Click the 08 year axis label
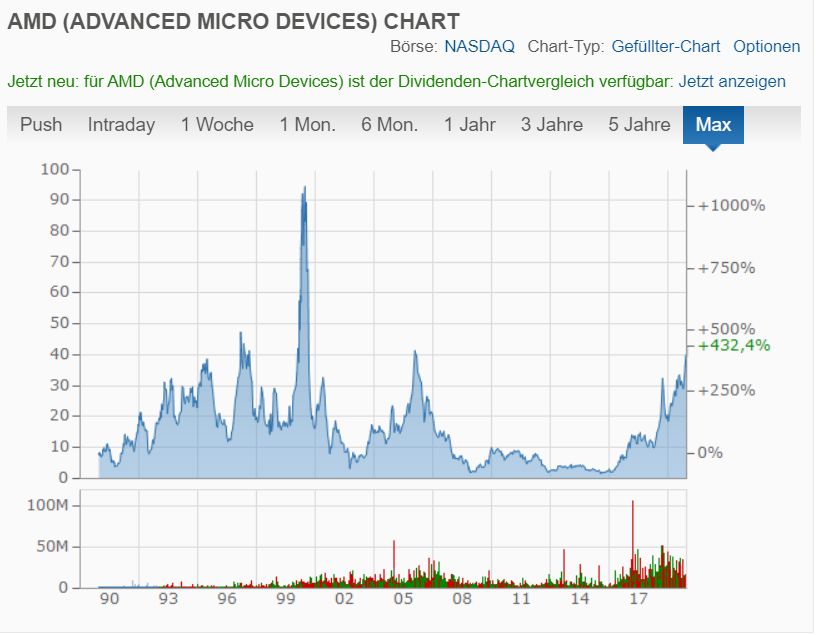Viewport: 818px width, 635px height. [x=462, y=598]
